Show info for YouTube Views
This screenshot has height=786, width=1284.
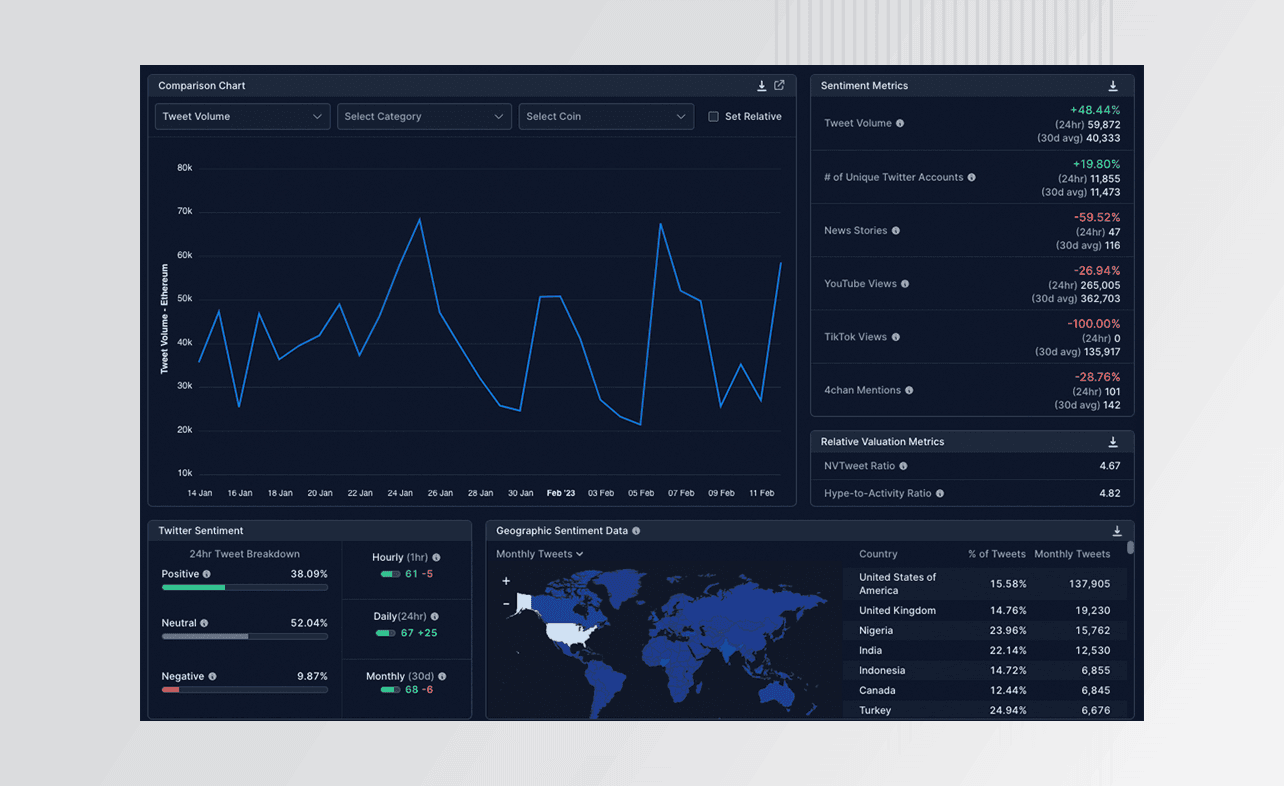click(905, 284)
